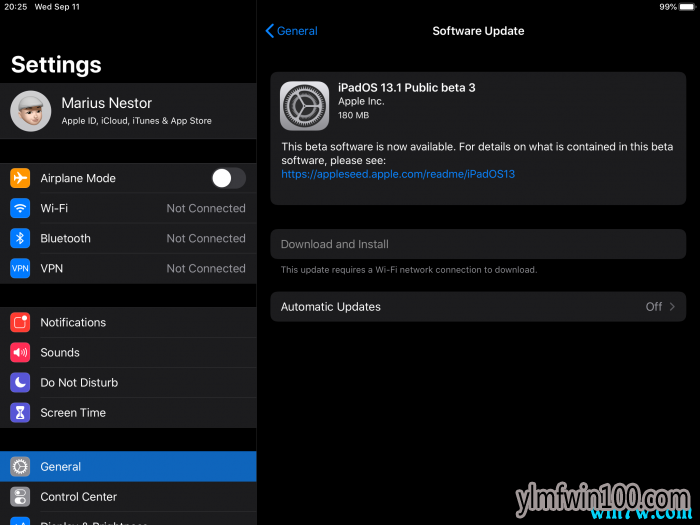Tap the 'Wed Sep 11' date in status bar
This screenshot has height=525, width=700.
pyautogui.click(x=57, y=7)
